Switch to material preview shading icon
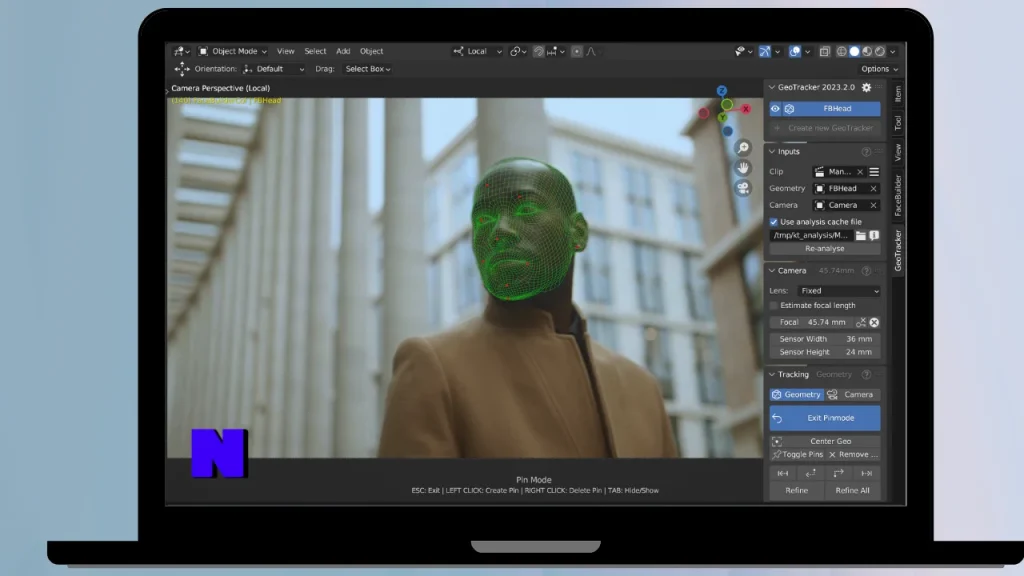The width and height of the screenshot is (1024, 576). click(867, 51)
